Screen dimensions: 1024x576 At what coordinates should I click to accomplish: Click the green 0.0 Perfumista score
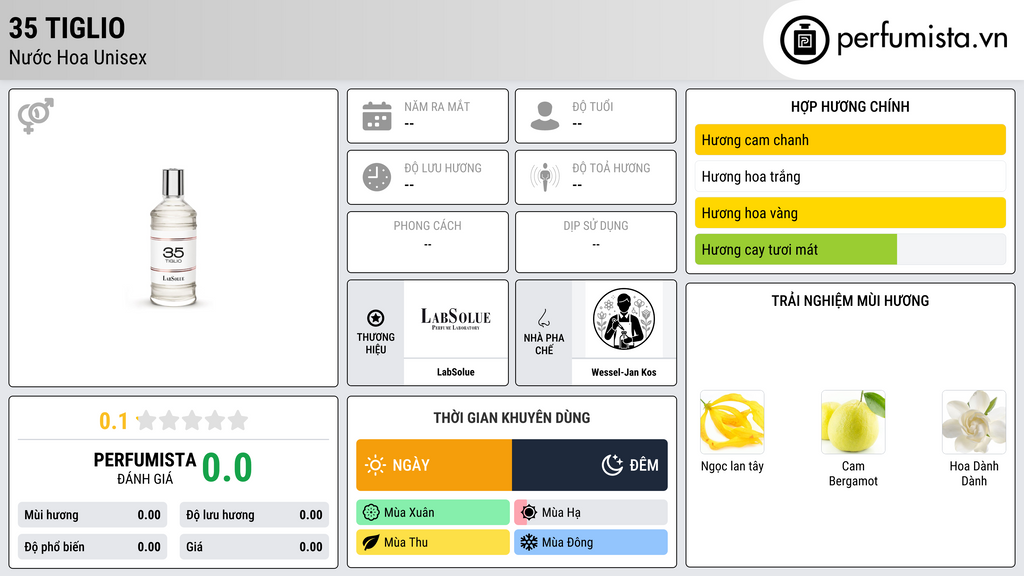coord(227,468)
